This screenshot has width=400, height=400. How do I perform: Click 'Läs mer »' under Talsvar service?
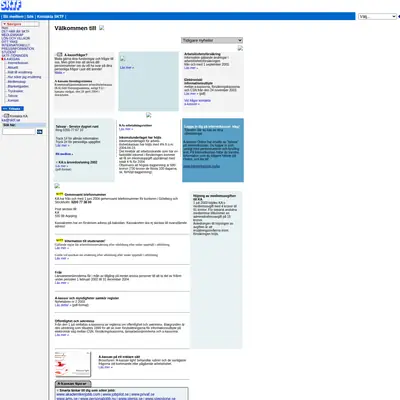pos(62,146)
